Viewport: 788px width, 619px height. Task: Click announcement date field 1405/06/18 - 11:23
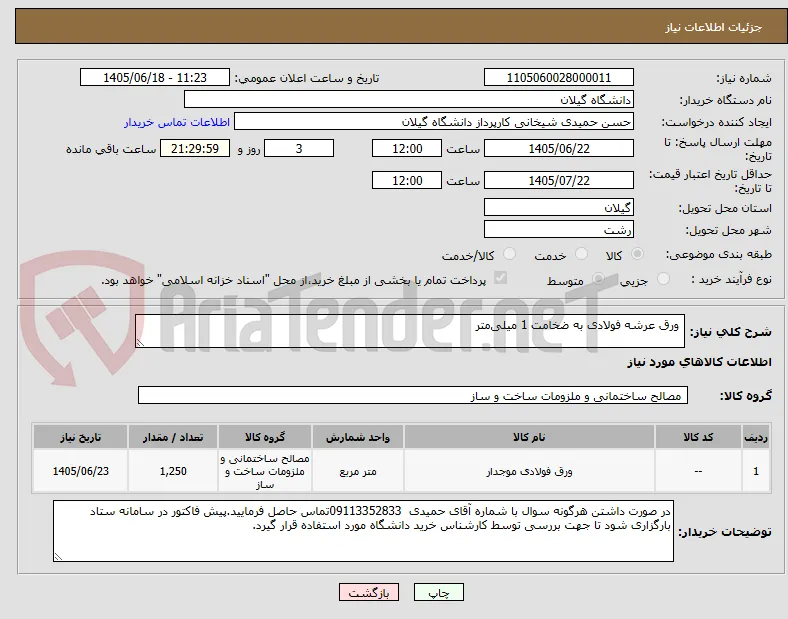tap(155, 77)
